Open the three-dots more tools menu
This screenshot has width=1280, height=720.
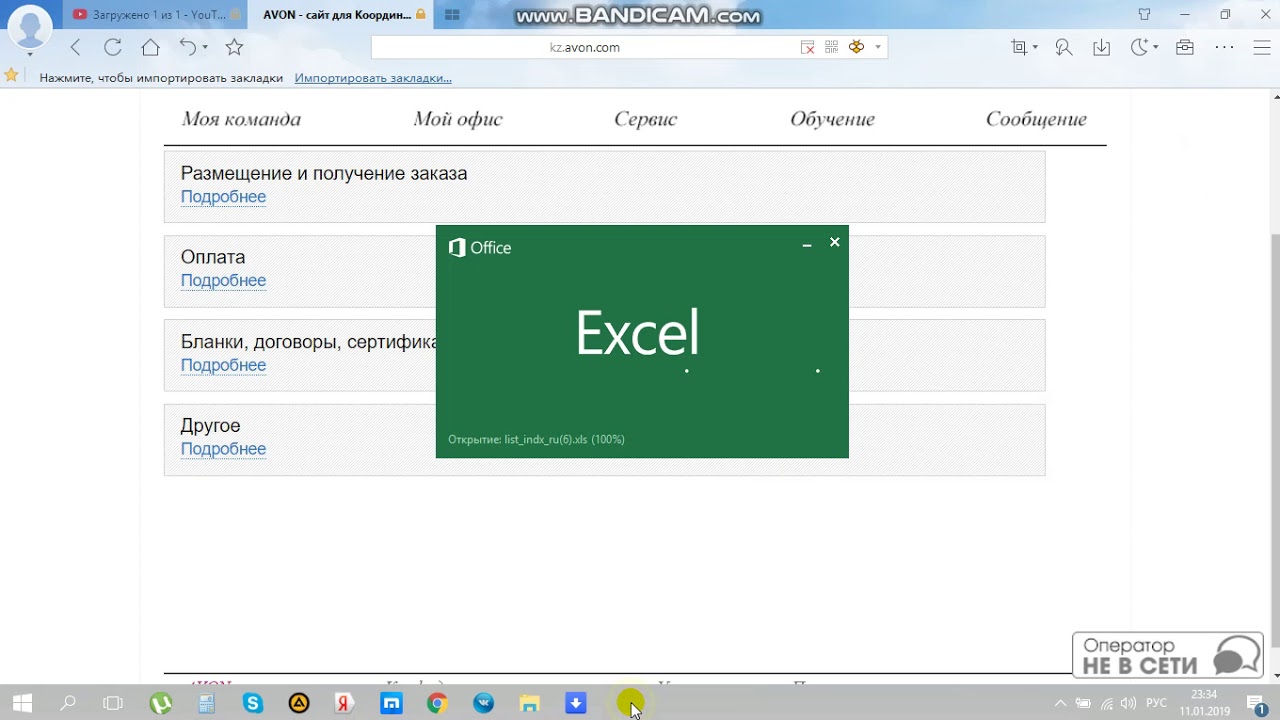point(1224,47)
